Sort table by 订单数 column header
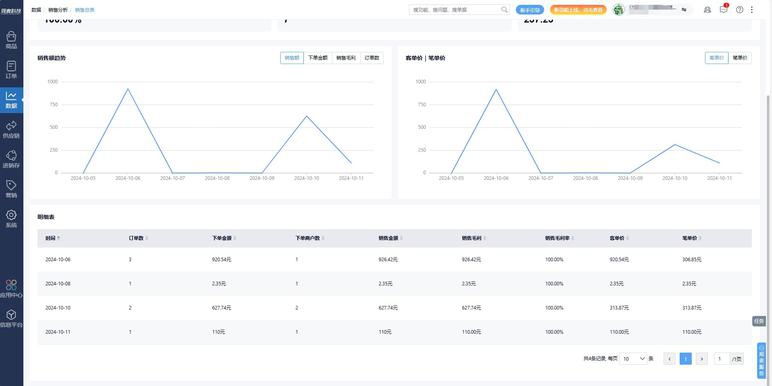772x386 pixels. click(x=138, y=238)
